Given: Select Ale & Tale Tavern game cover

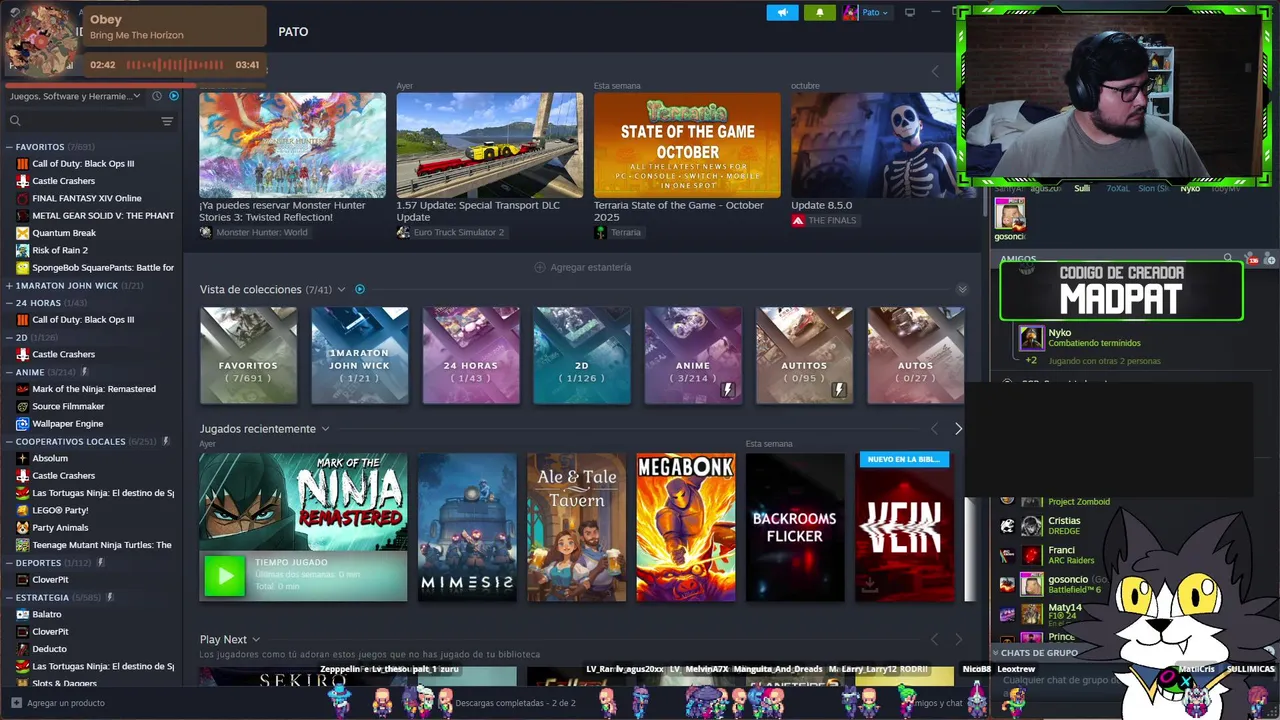Looking at the screenshot, I should 576,528.
